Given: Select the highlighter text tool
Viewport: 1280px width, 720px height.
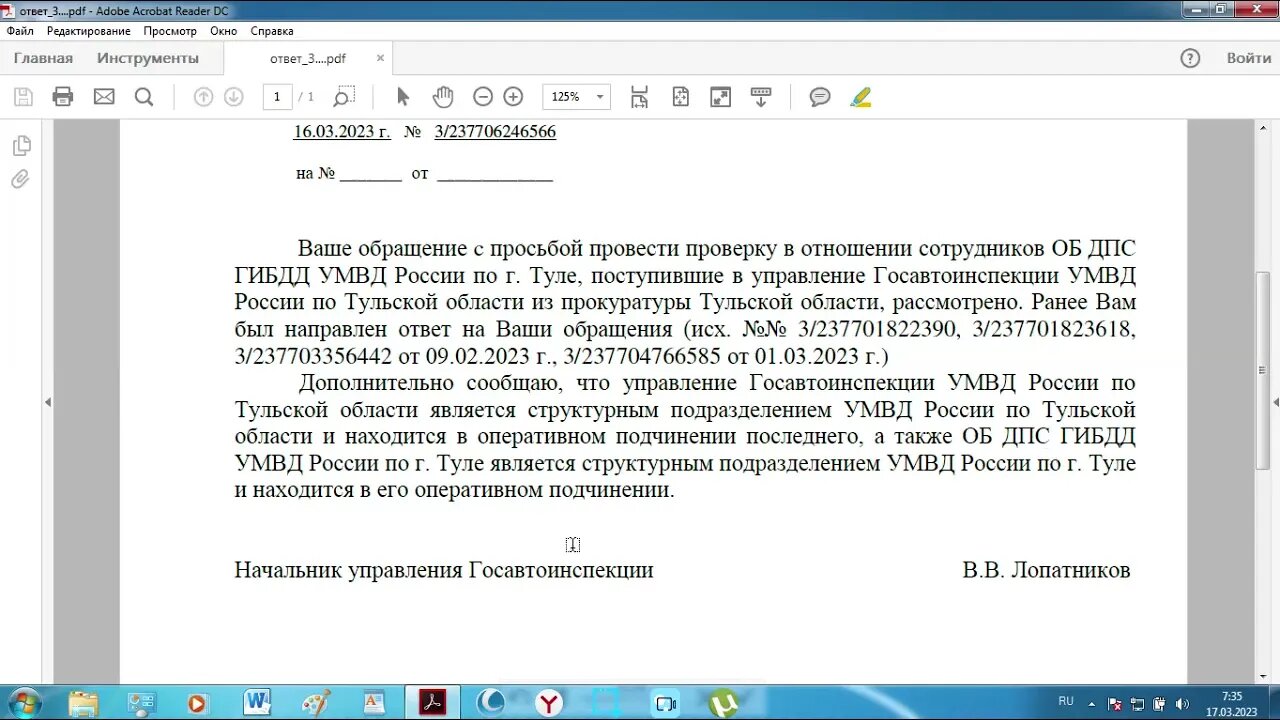Looking at the screenshot, I should (x=861, y=97).
